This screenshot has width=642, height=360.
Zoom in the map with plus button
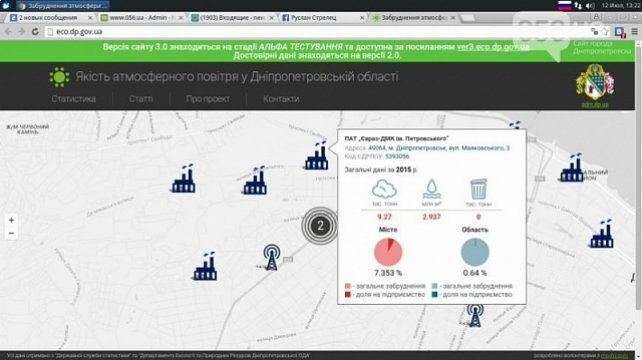11,220
